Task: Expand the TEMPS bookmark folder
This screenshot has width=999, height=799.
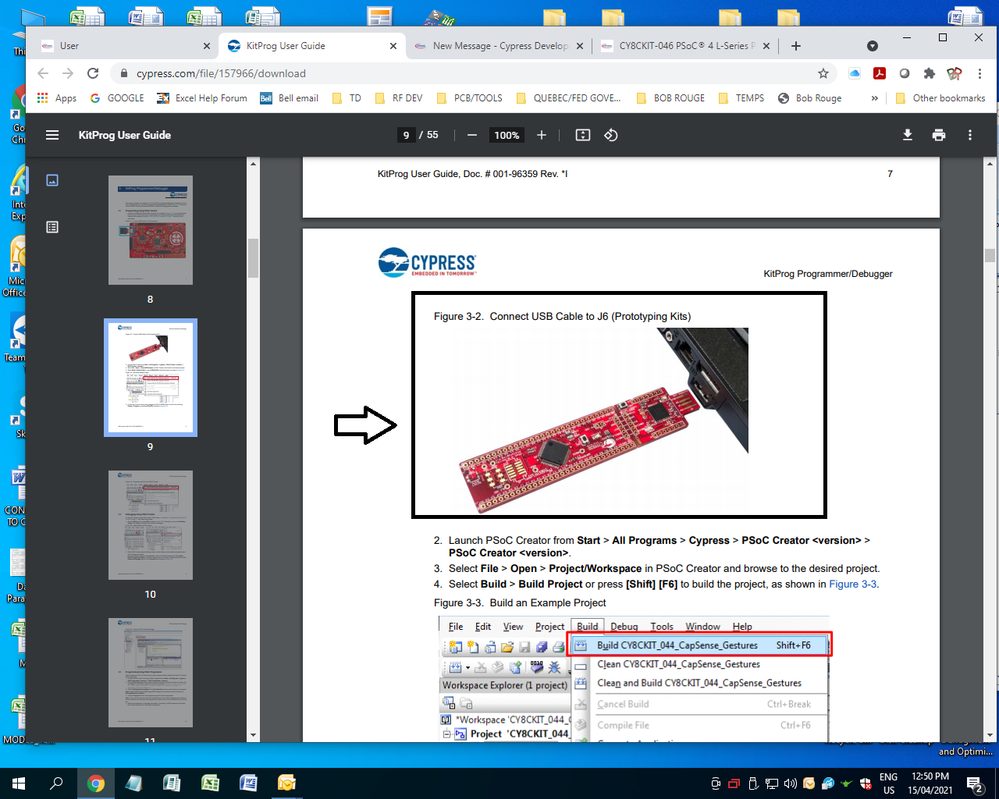Action: (x=742, y=98)
